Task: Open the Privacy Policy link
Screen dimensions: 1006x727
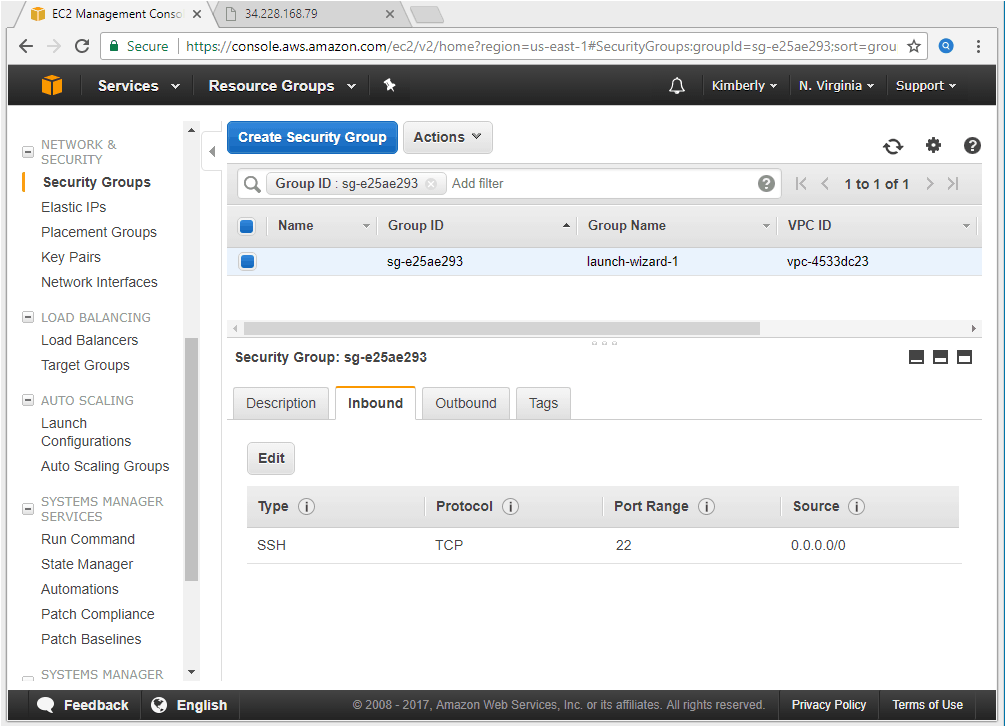Action: coord(829,705)
